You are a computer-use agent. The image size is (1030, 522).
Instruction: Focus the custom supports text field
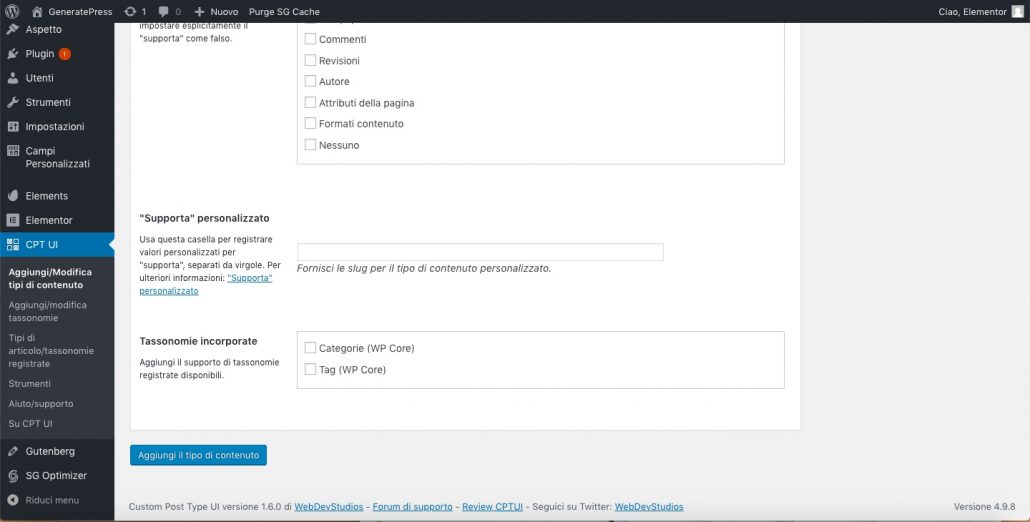(x=480, y=252)
